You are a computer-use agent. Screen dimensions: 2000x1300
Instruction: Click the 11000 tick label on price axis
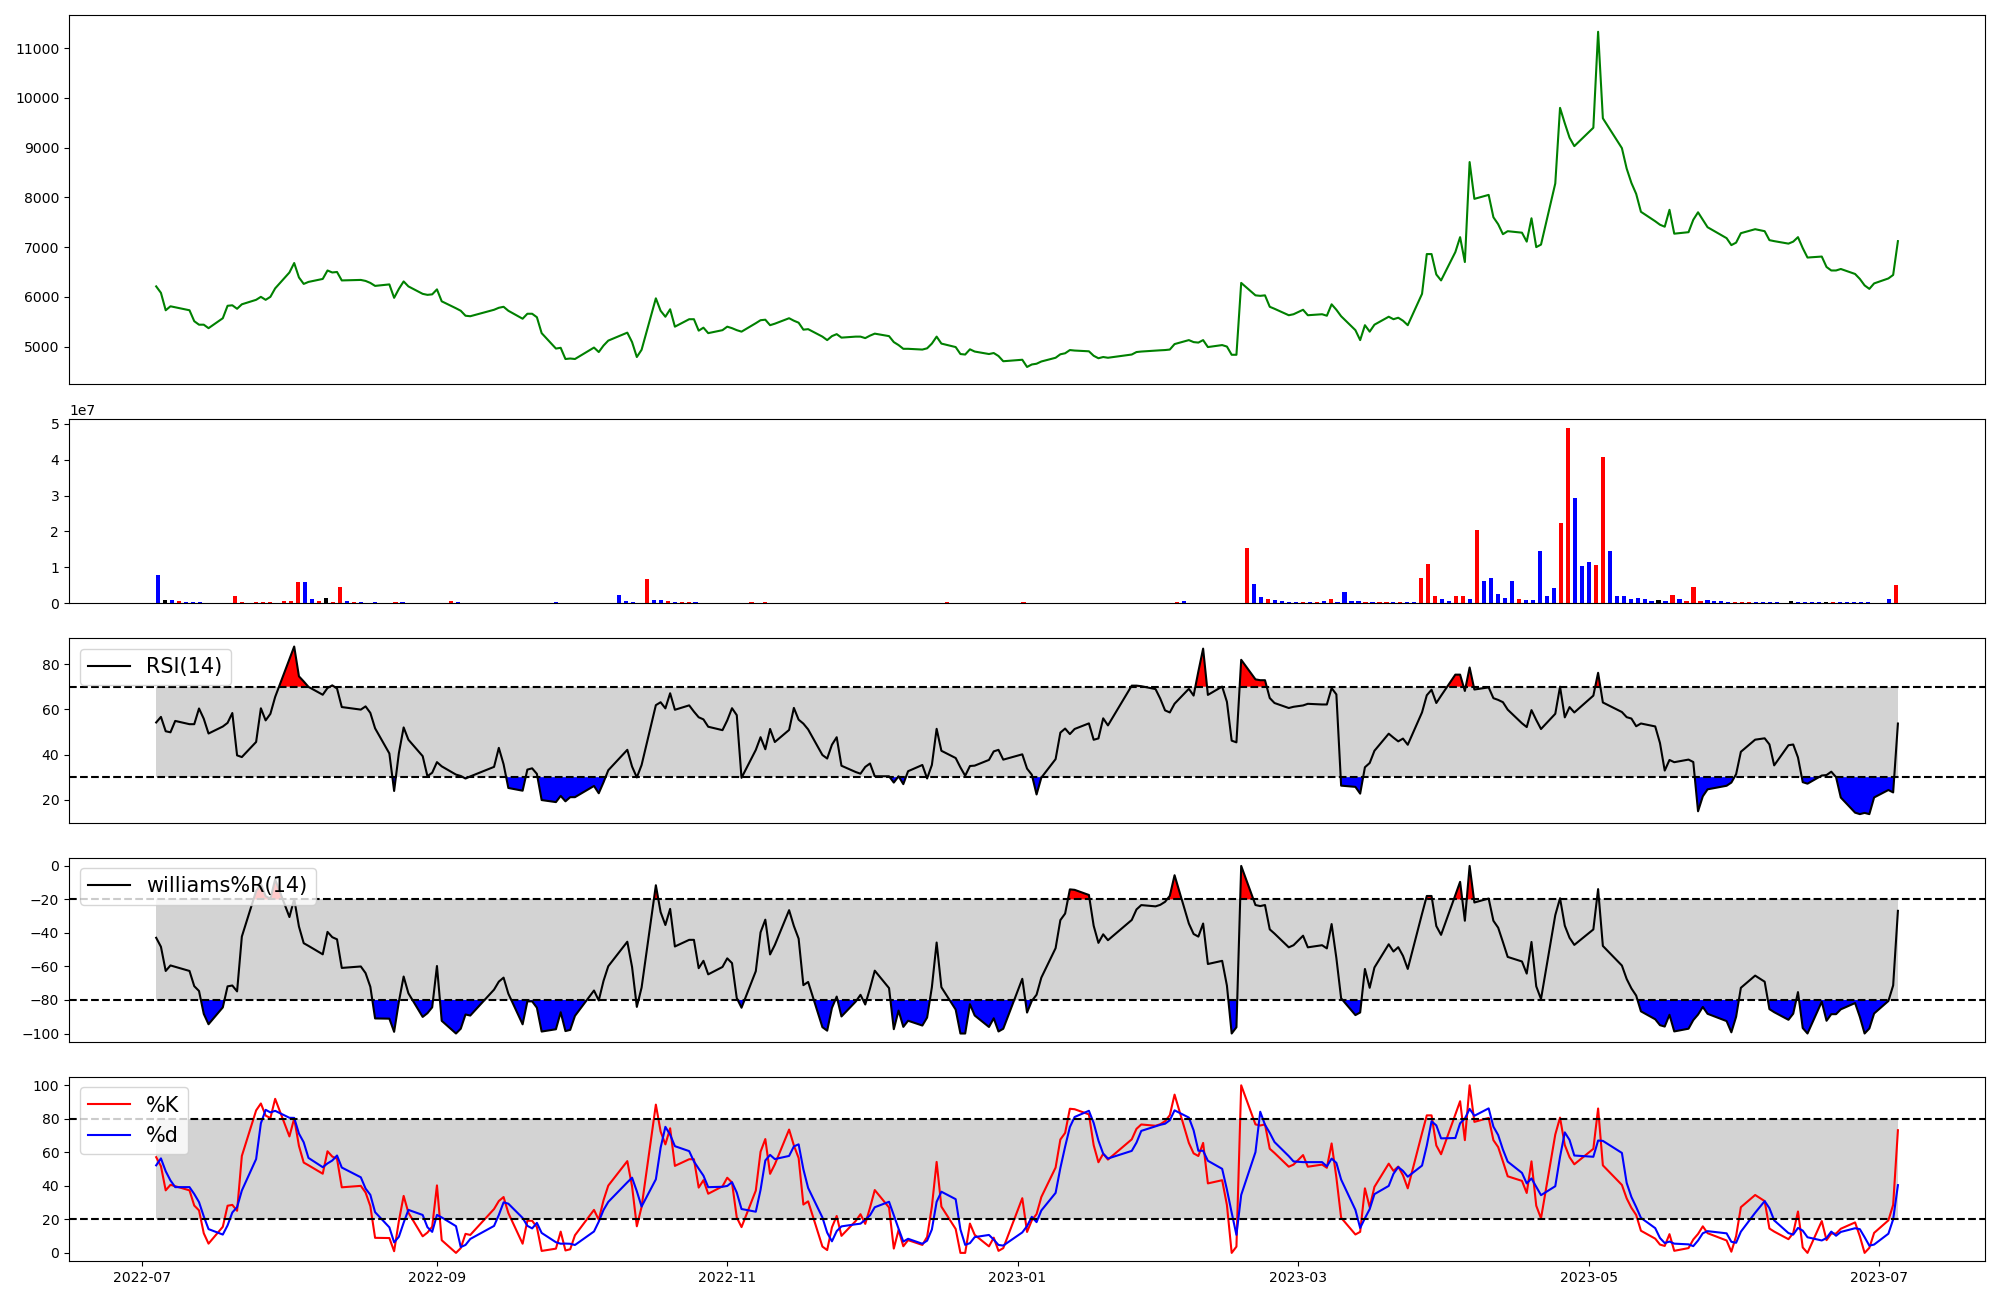pyautogui.click(x=38, y=49)
